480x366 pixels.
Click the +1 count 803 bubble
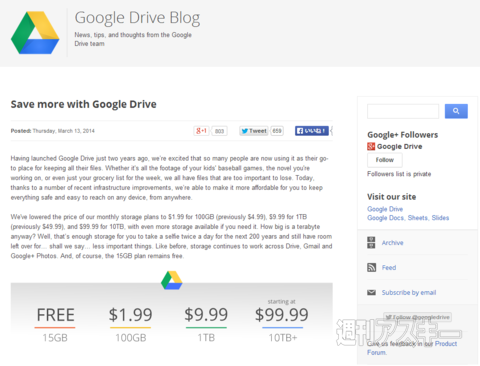pos(219,131)
